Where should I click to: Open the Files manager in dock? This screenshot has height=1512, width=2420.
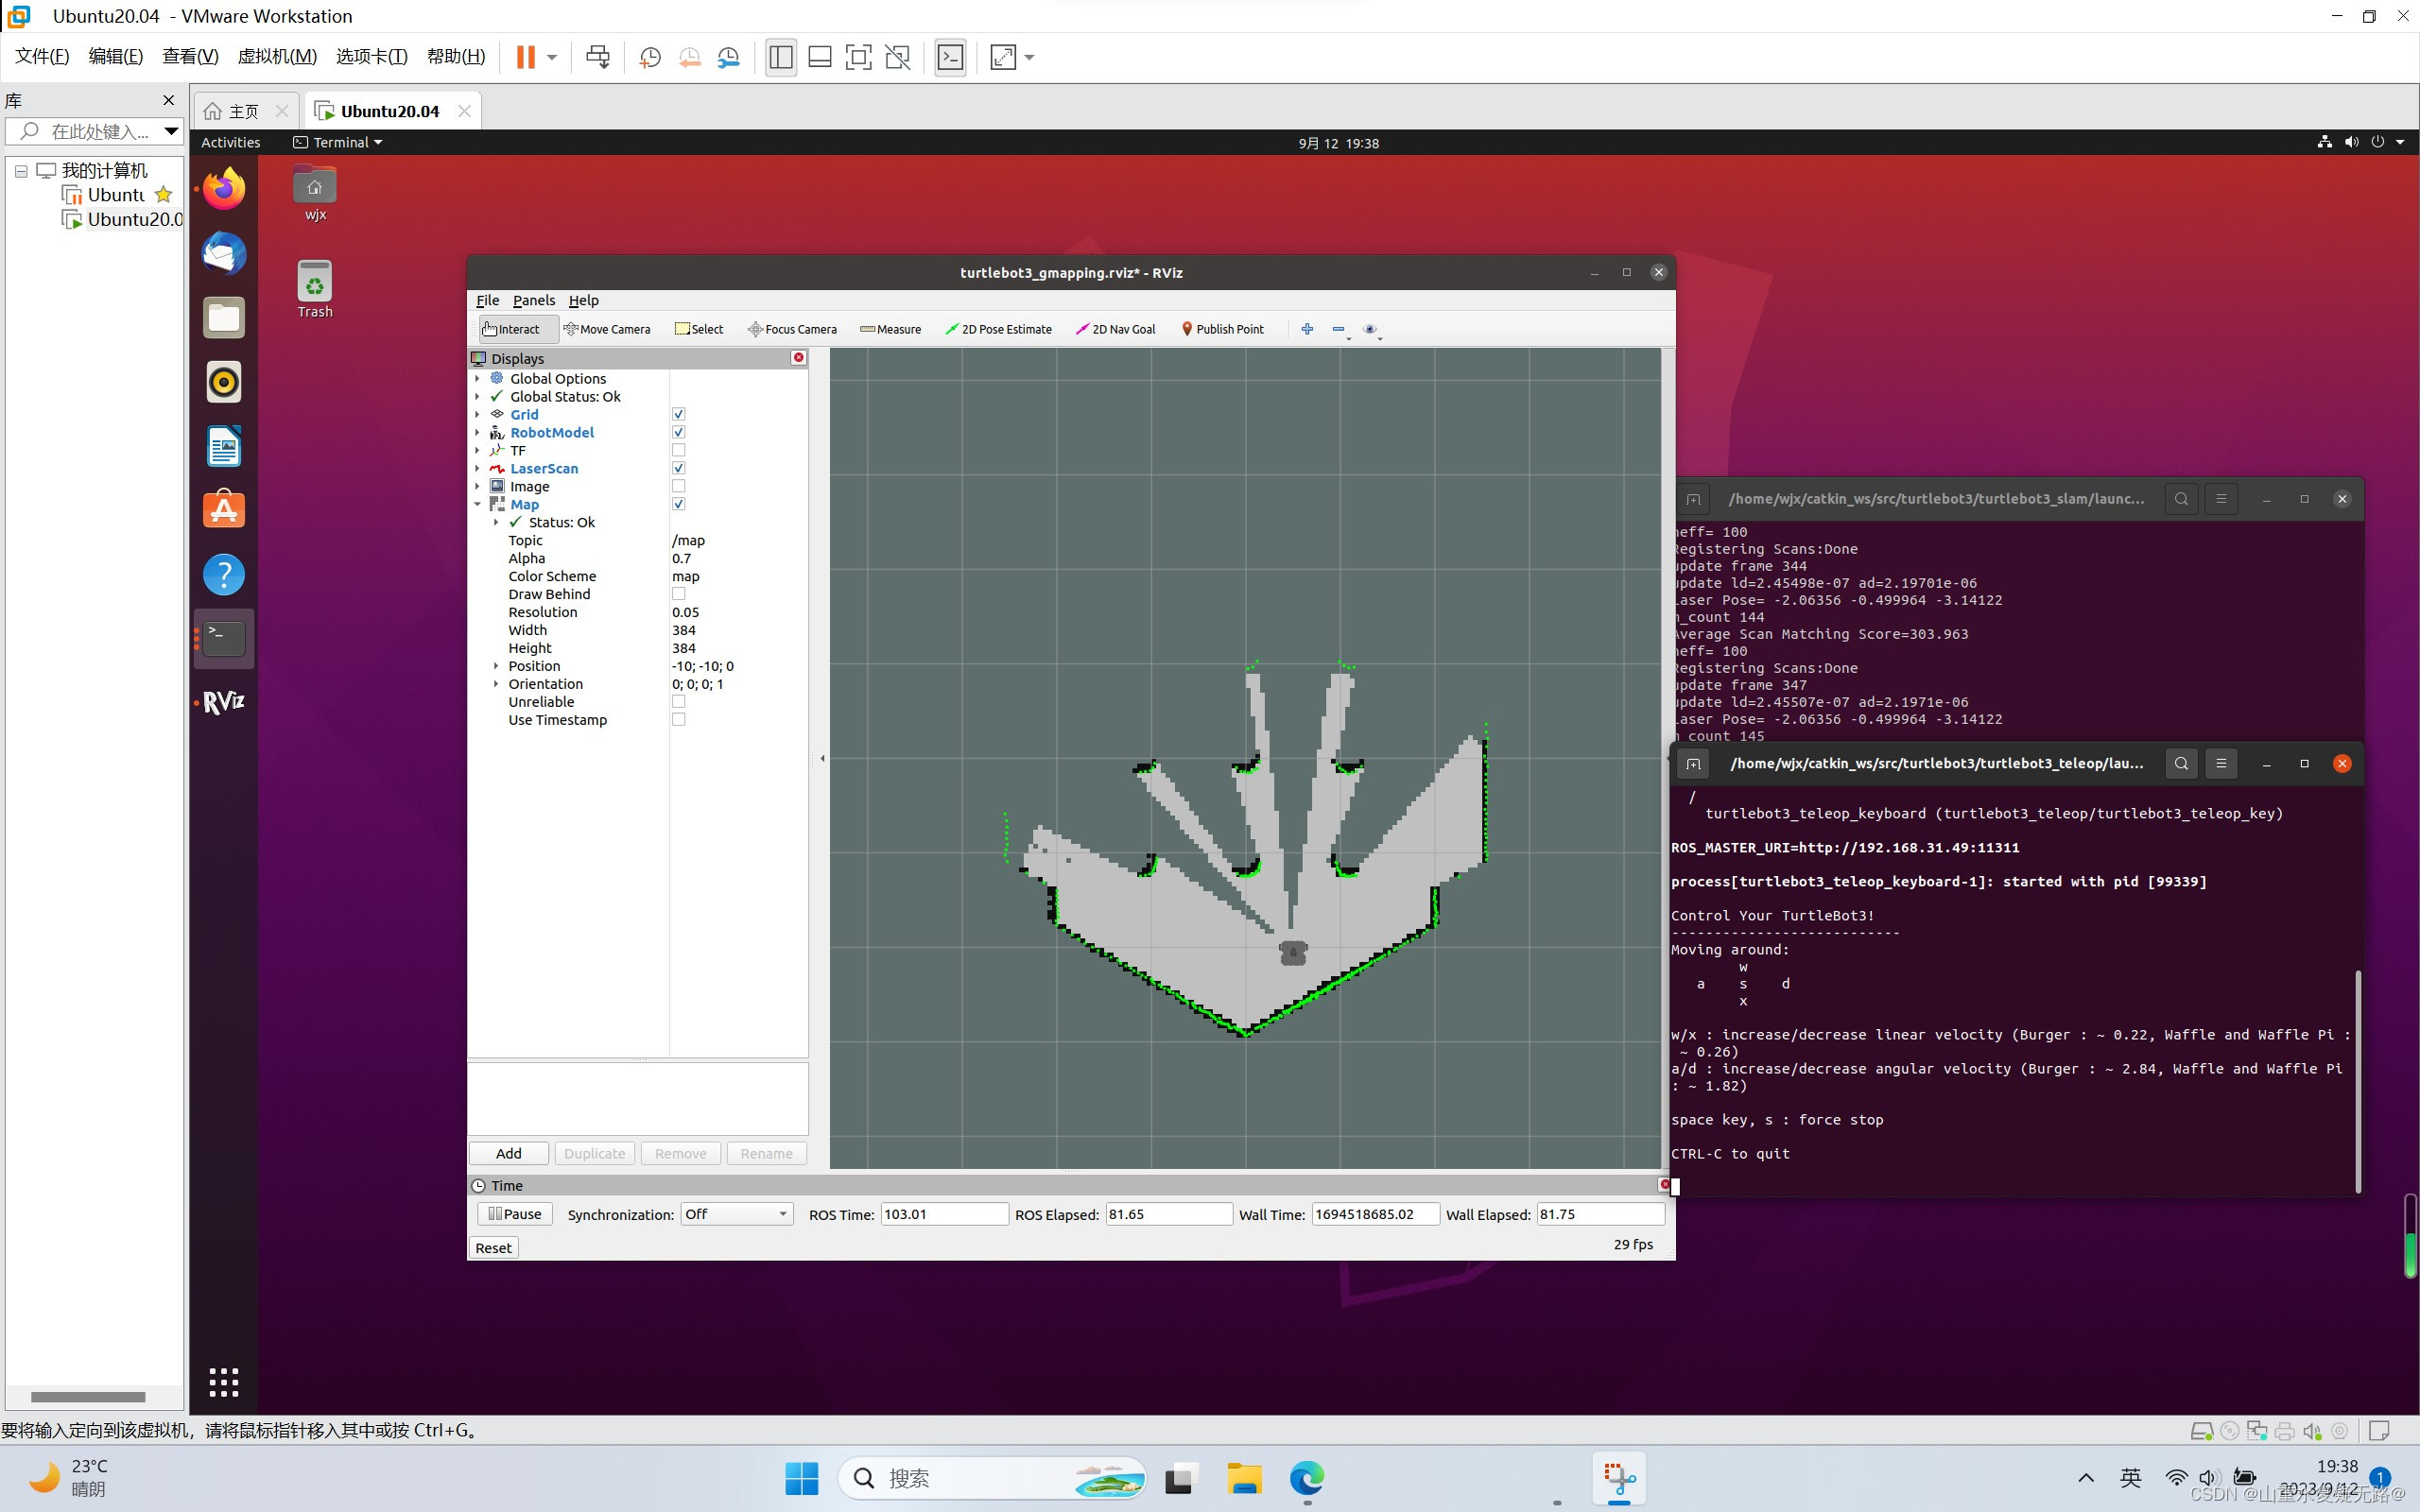[x=224, y=318]
